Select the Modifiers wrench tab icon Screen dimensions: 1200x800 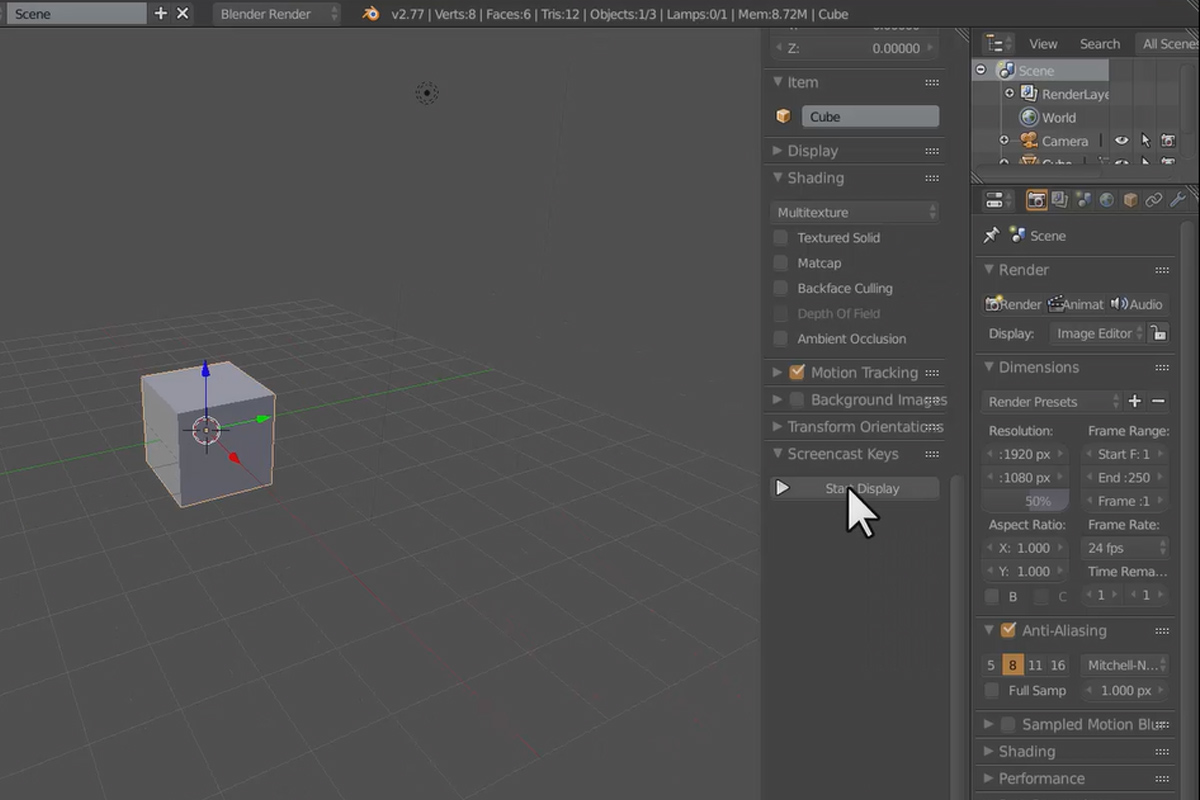coord(1177,200)
